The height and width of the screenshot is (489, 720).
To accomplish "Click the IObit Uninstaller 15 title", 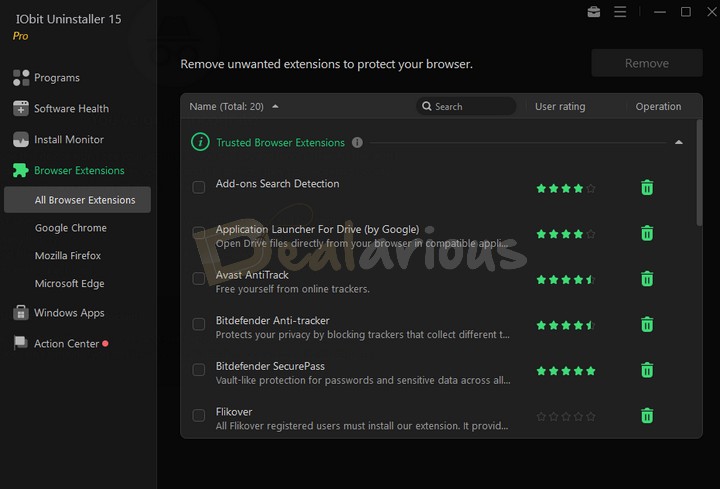I will coord(68,19).
